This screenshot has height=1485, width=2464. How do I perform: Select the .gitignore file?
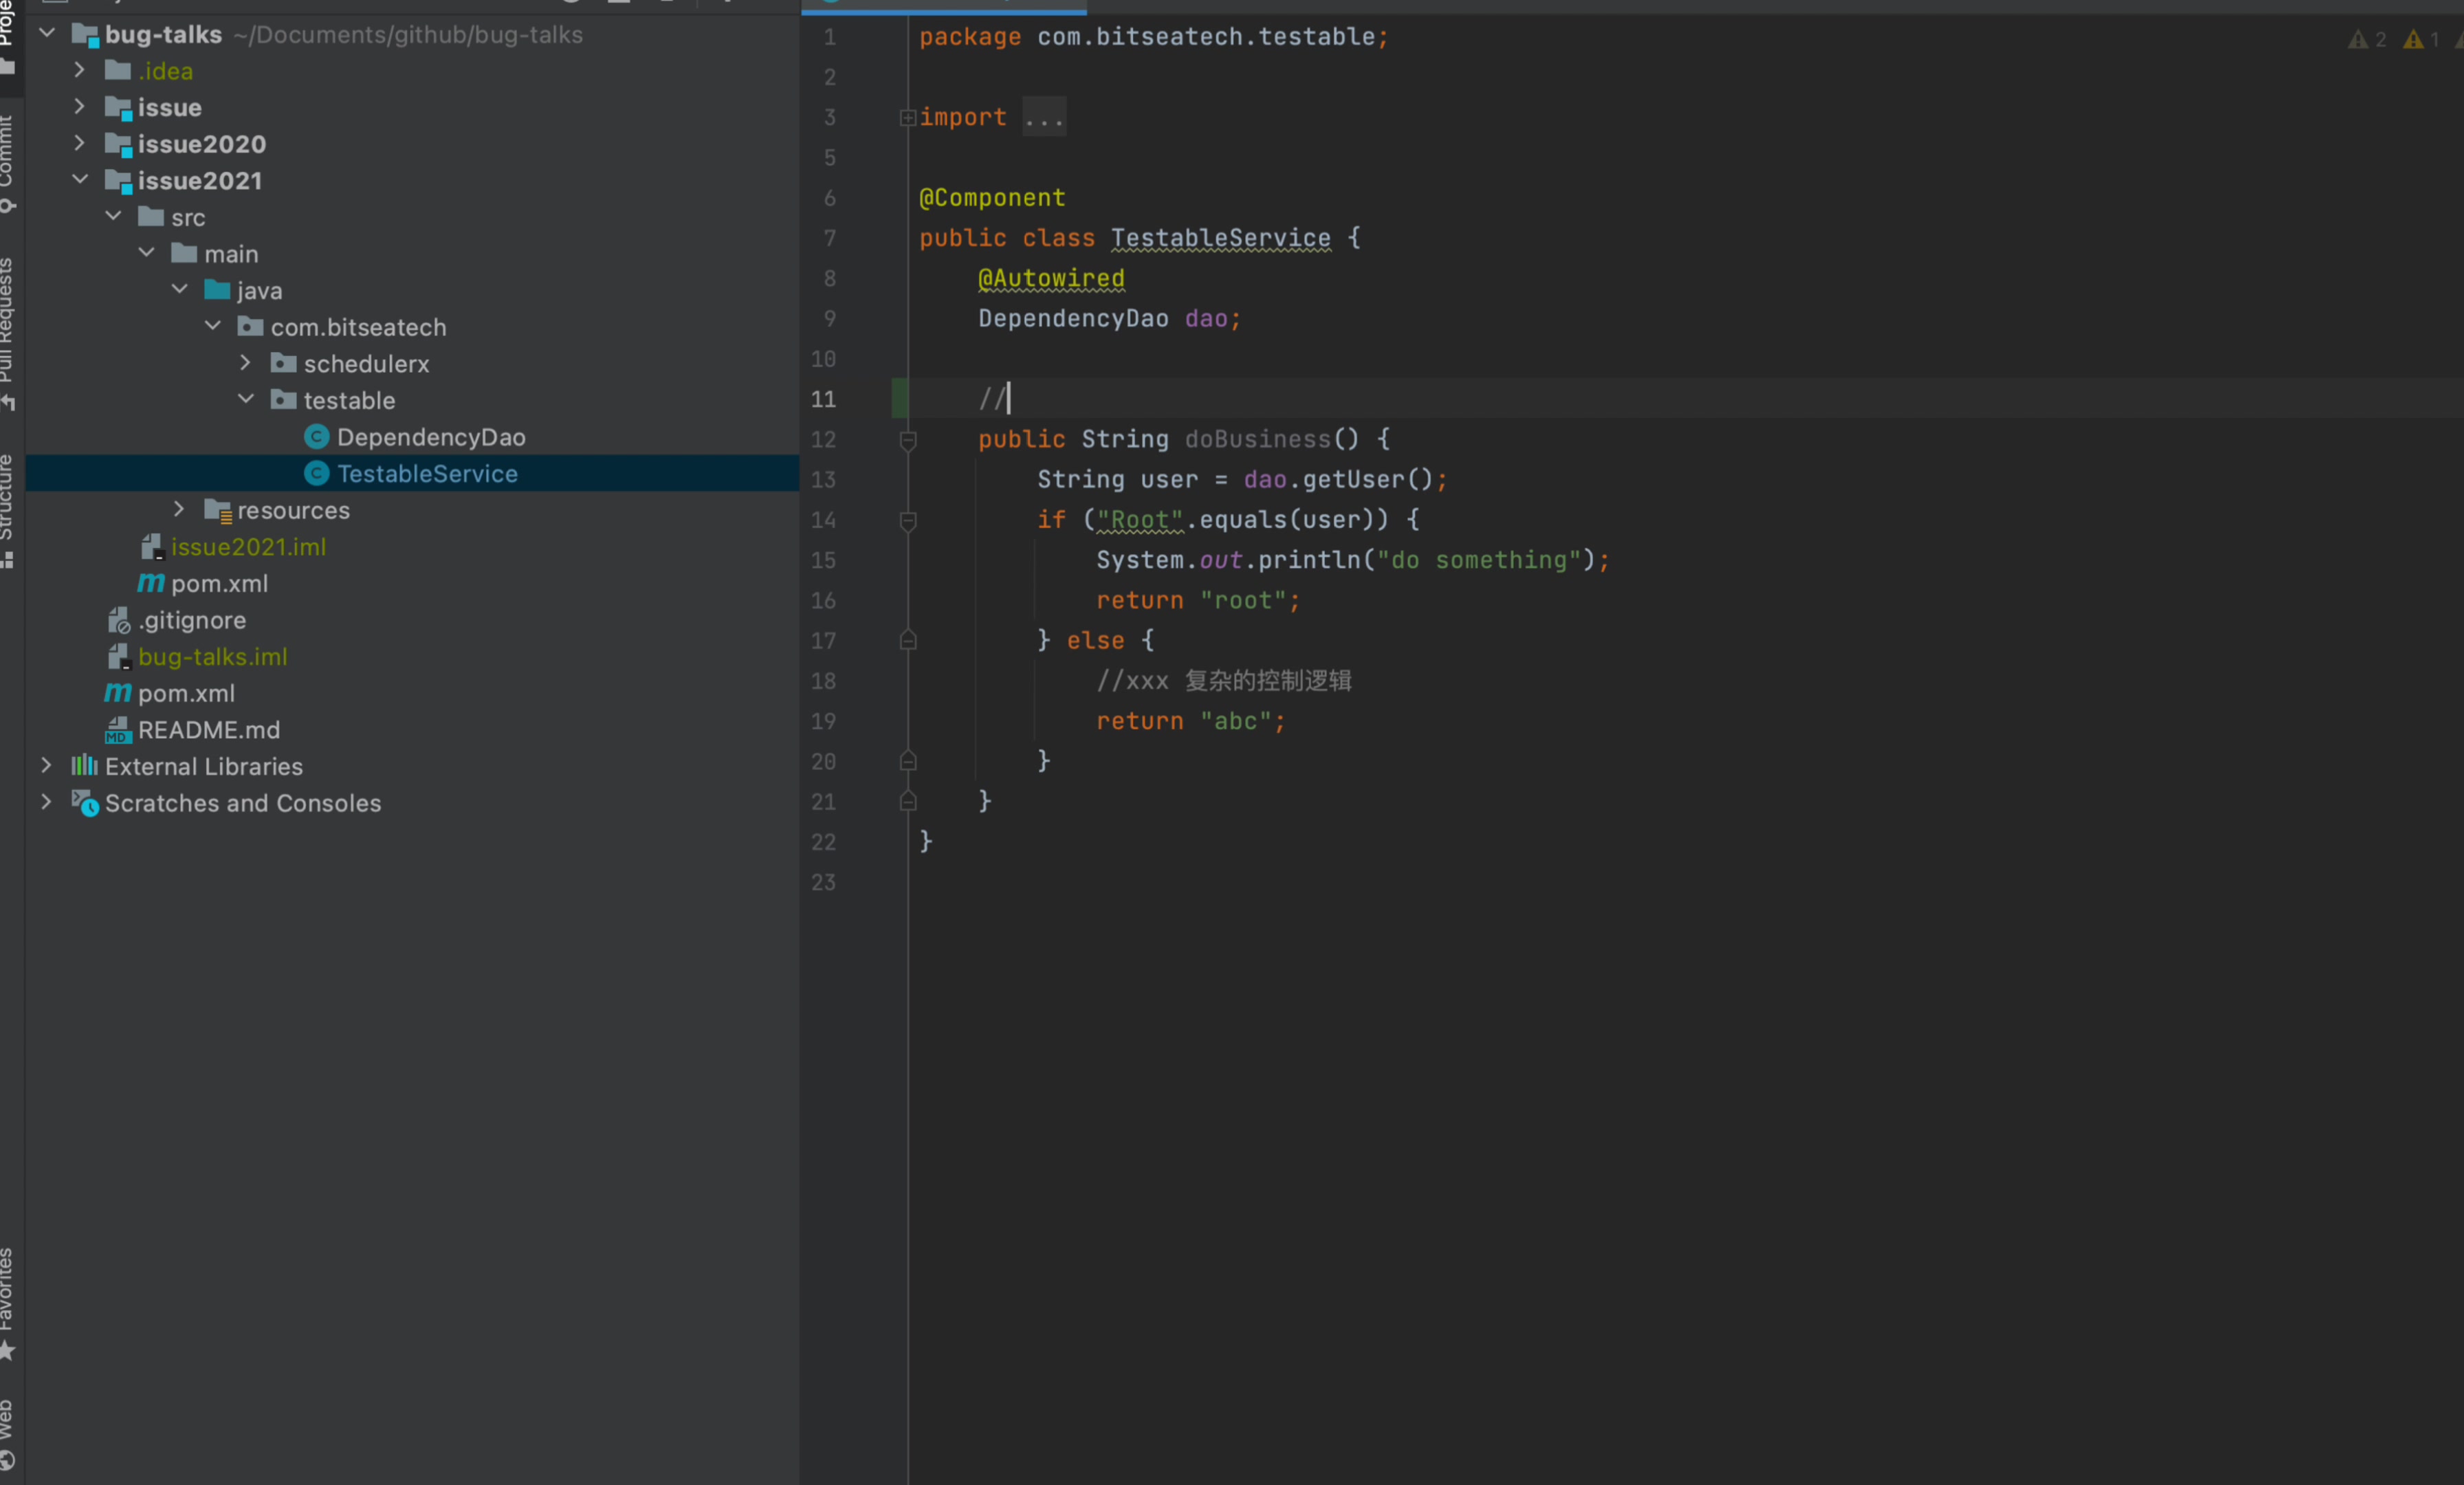pos(191,620)
